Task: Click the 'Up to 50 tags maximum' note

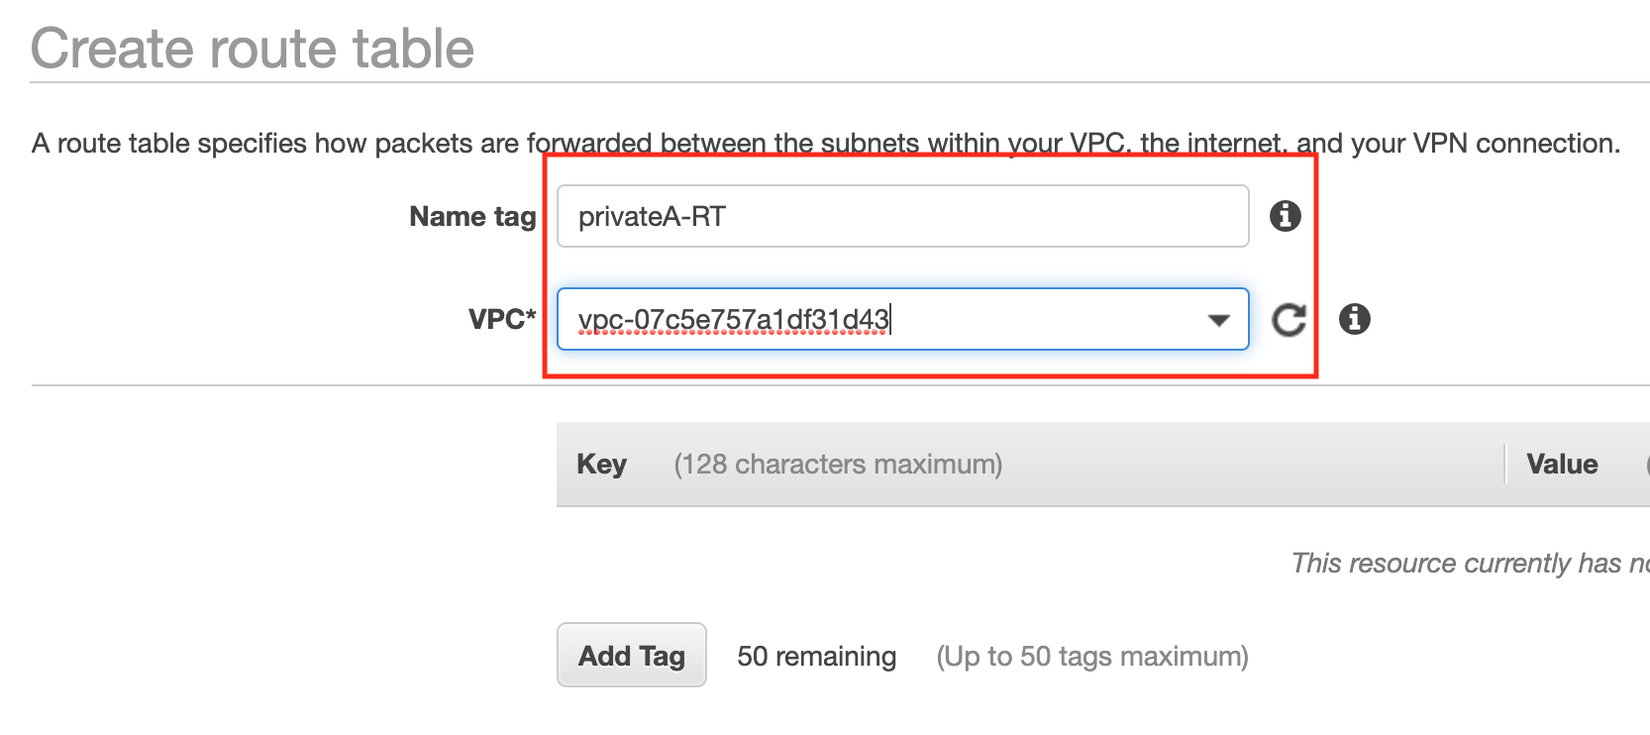Action: coord(1092,656)
